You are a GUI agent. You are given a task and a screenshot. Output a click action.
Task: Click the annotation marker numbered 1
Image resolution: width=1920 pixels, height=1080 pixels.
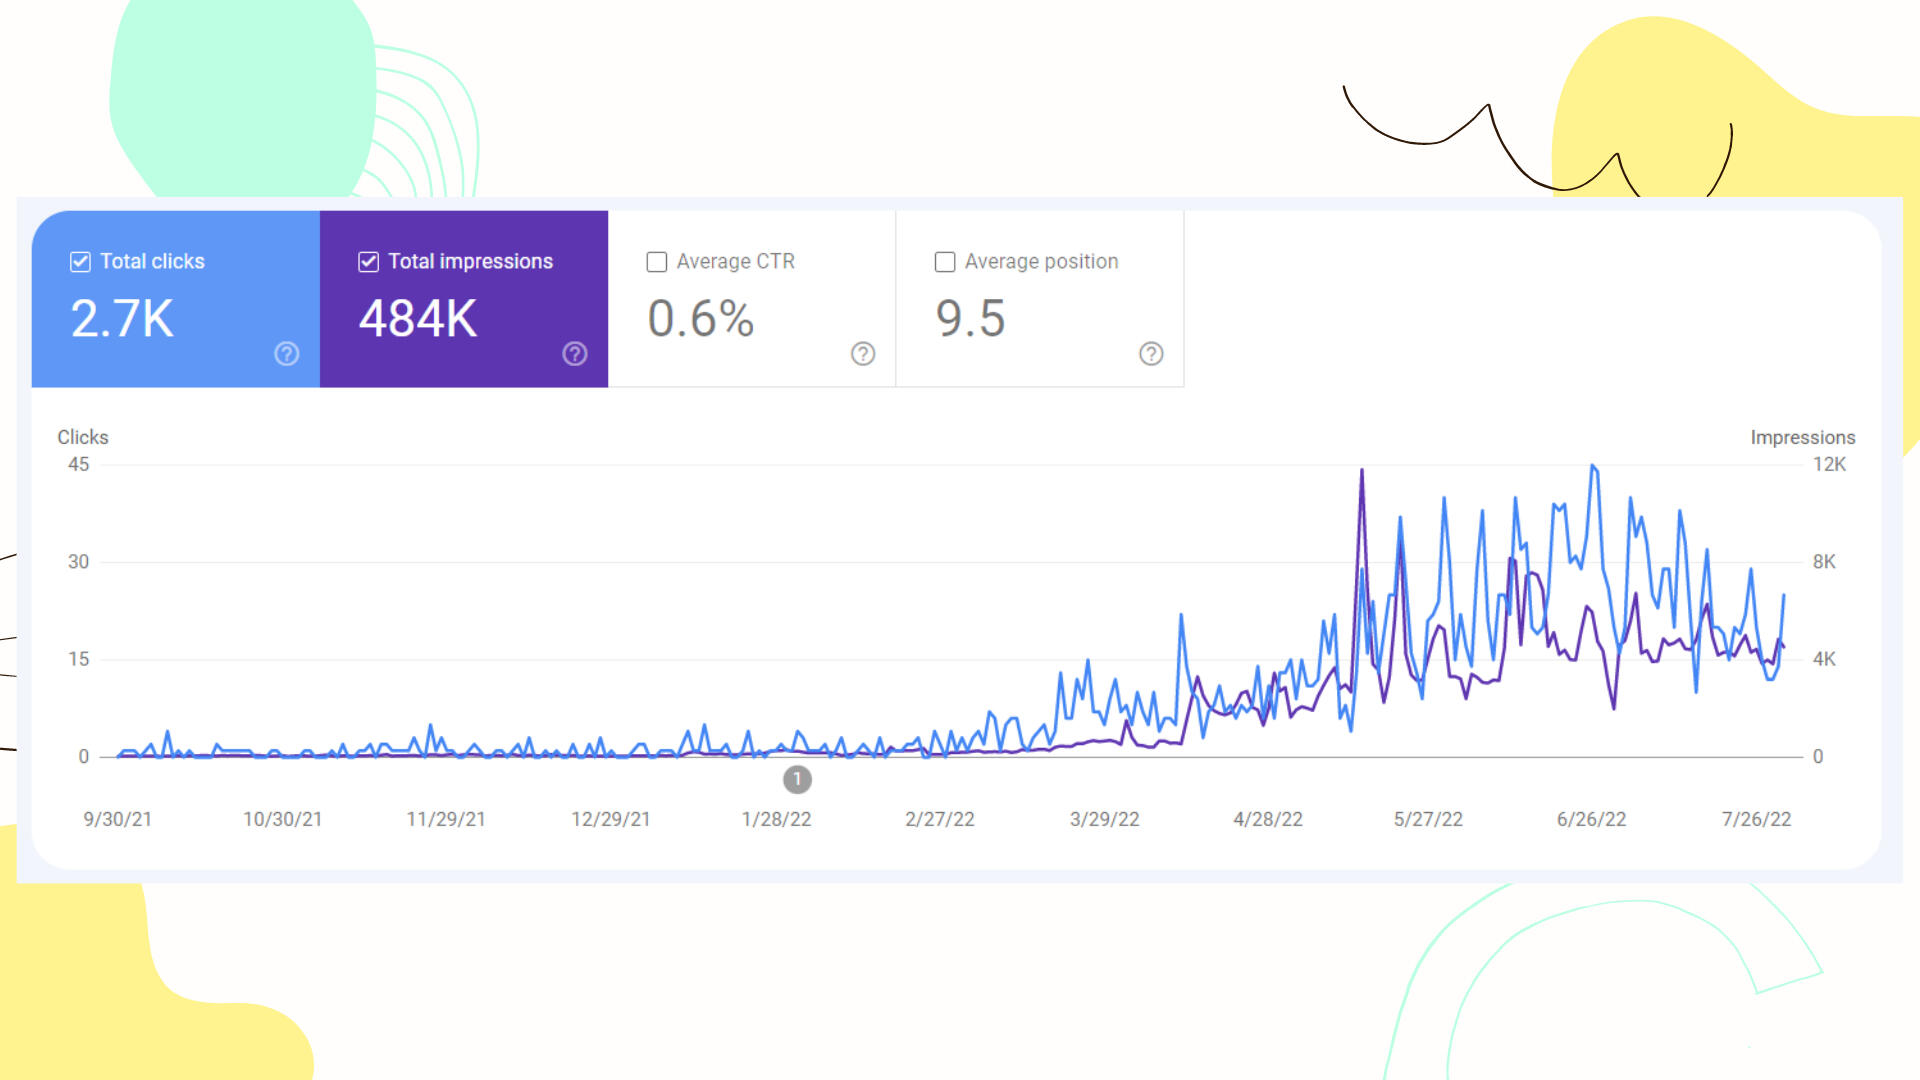coord(797,779)
